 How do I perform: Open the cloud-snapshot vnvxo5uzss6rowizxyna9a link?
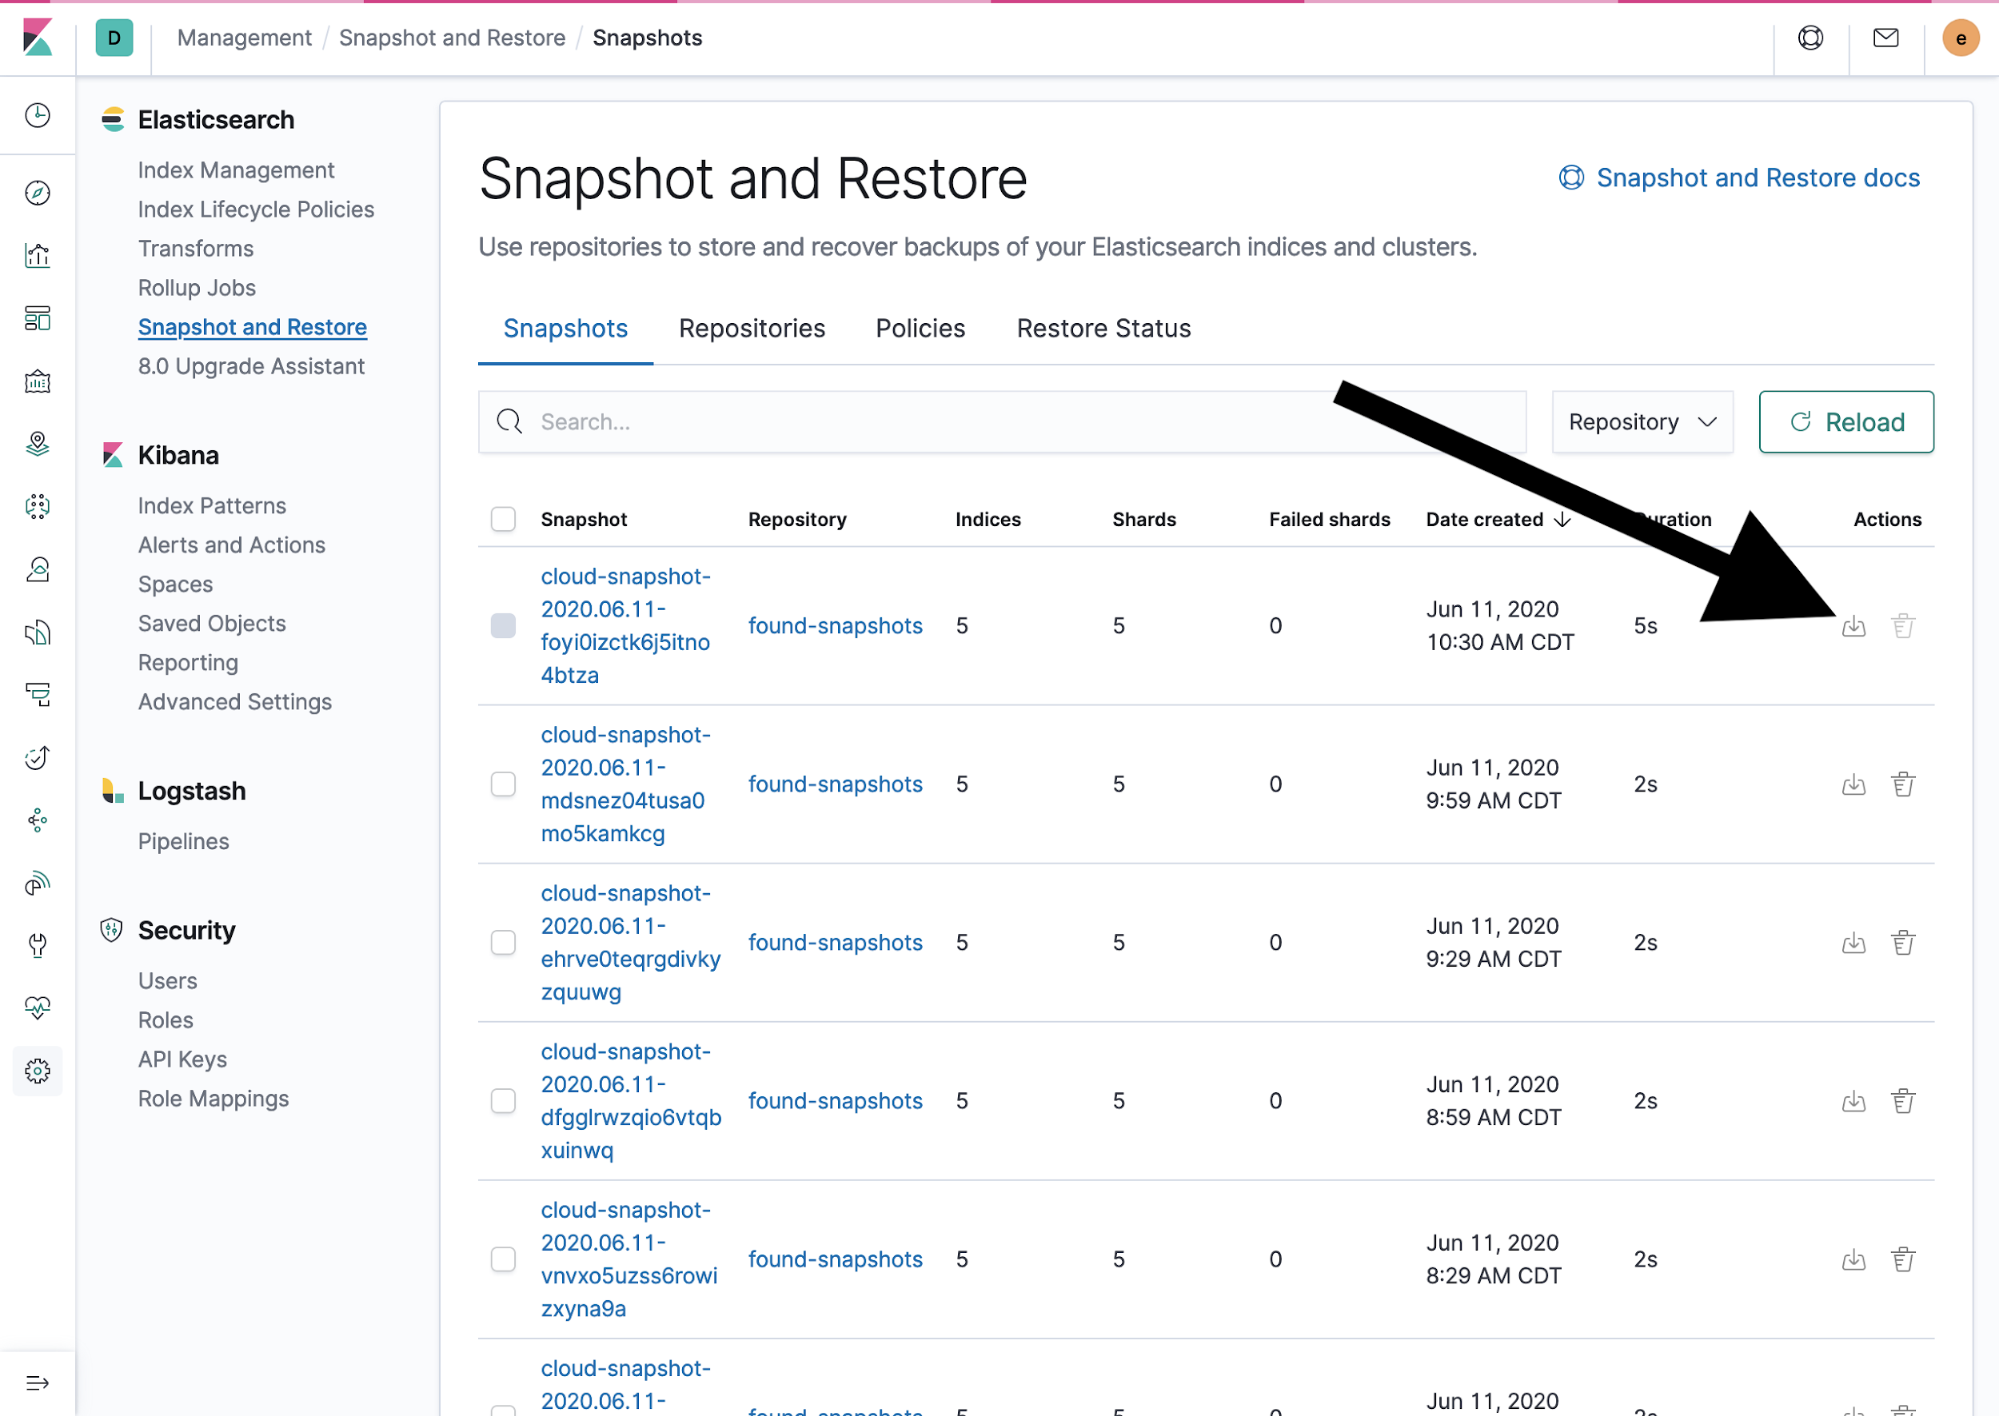[x=629, y=1259]
